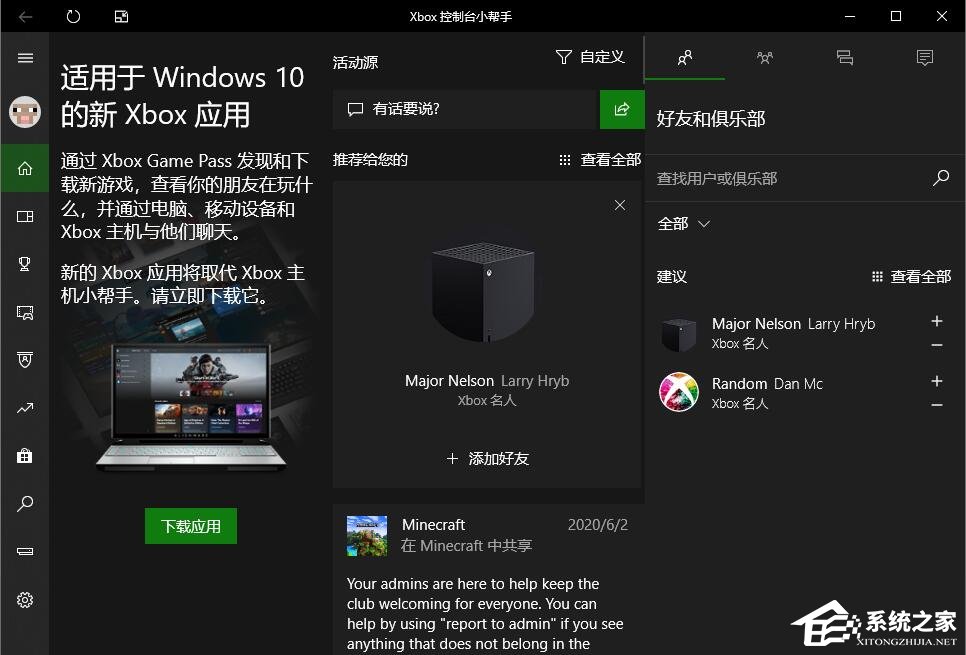Click the 有话要说? post field
This screenshot has height=655, width=966.
(x=466, y=110)
